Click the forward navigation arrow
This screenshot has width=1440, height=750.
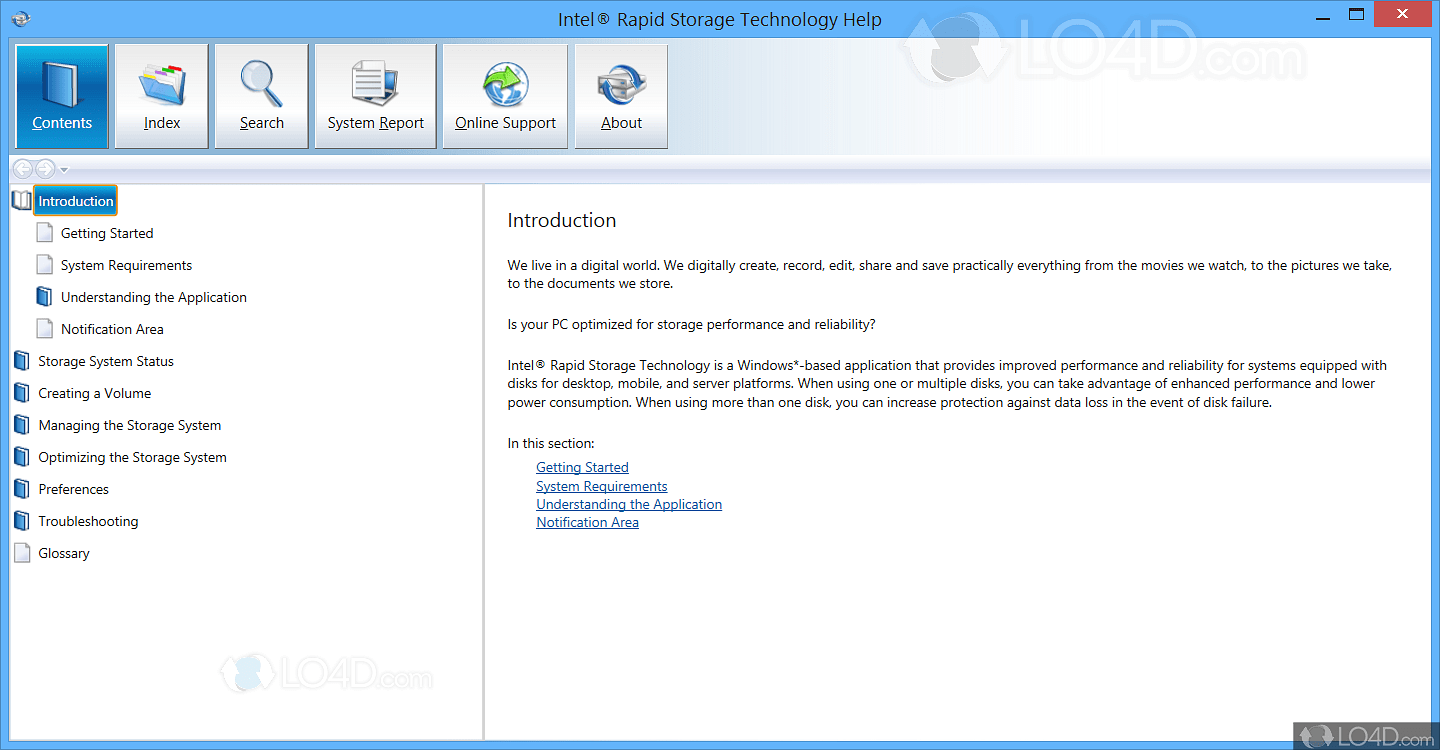click(x=45, y=169)
